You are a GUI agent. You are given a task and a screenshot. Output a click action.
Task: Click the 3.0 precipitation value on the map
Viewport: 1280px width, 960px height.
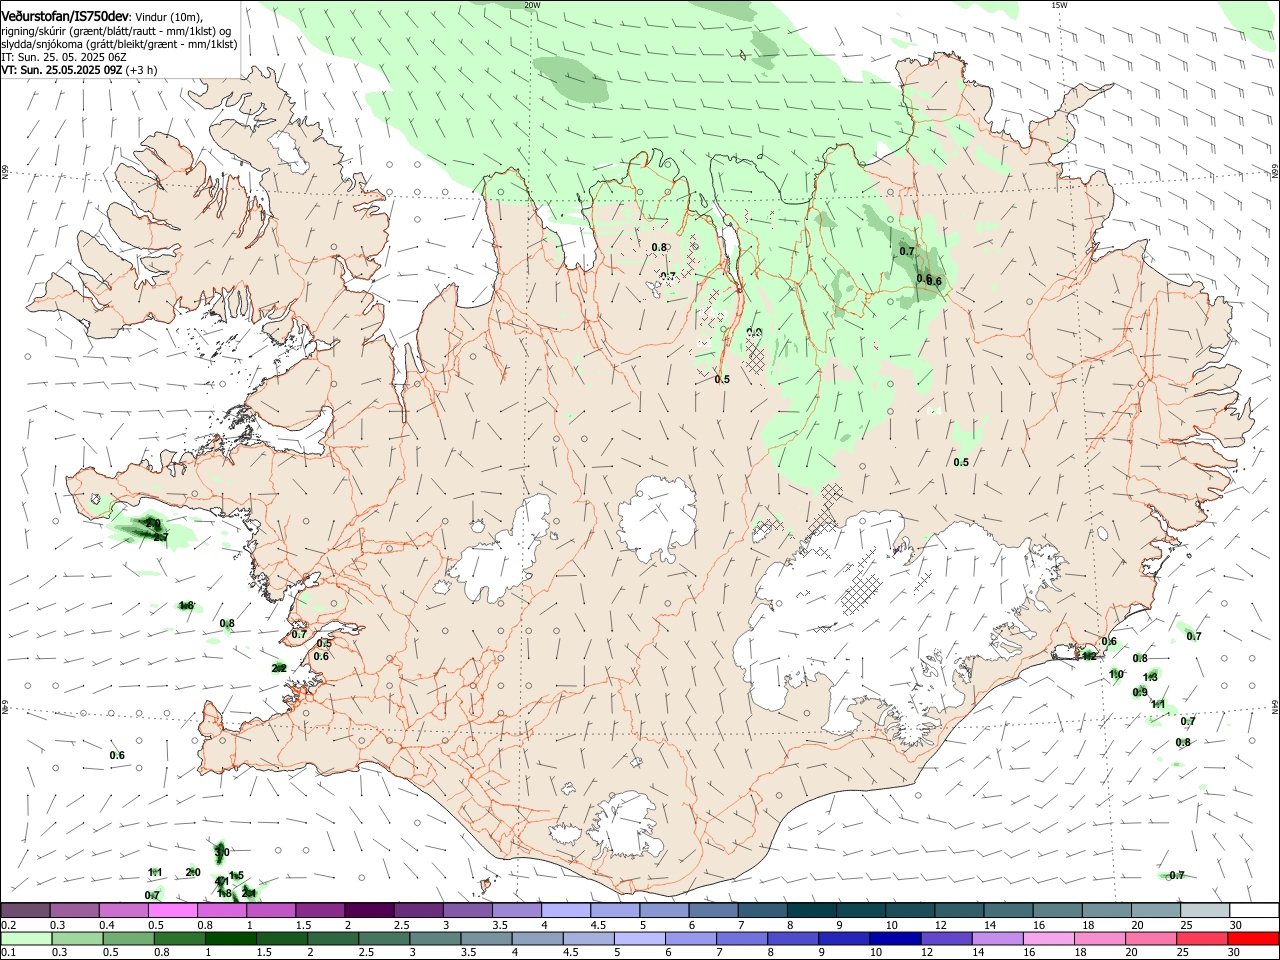[x=222, y=852]
